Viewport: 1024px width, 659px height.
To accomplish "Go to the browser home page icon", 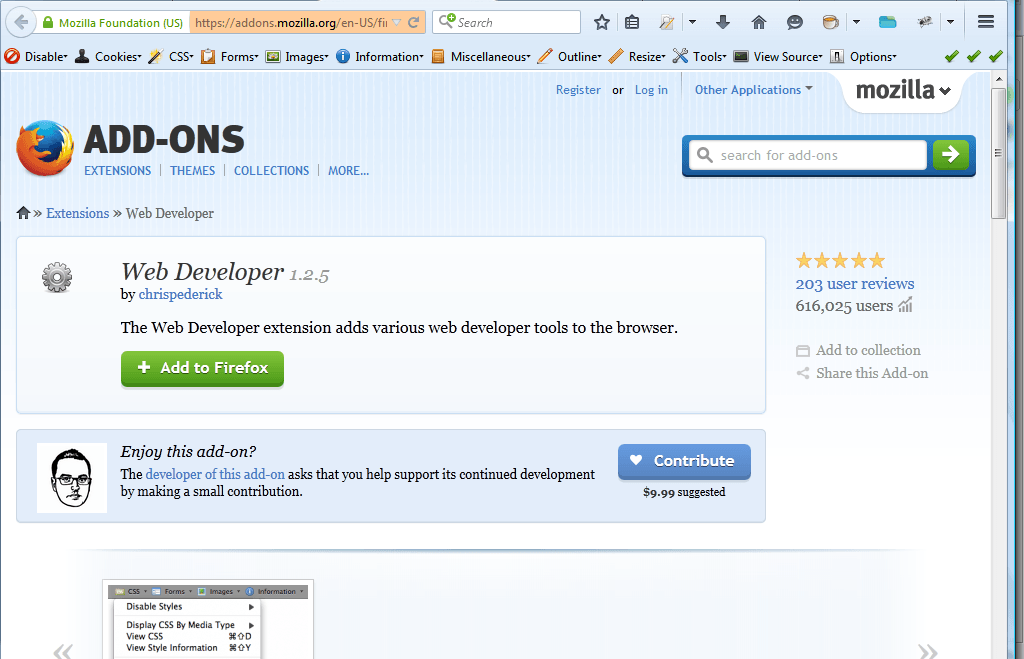I will (x=758, y=23).
